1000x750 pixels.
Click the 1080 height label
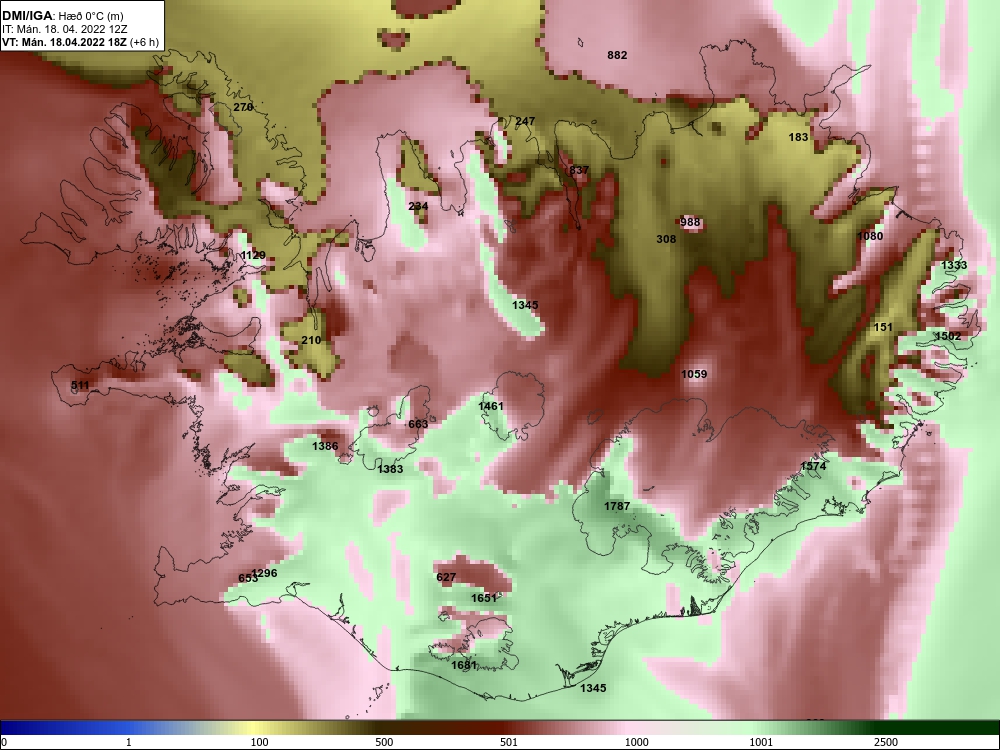pos(870,236)
